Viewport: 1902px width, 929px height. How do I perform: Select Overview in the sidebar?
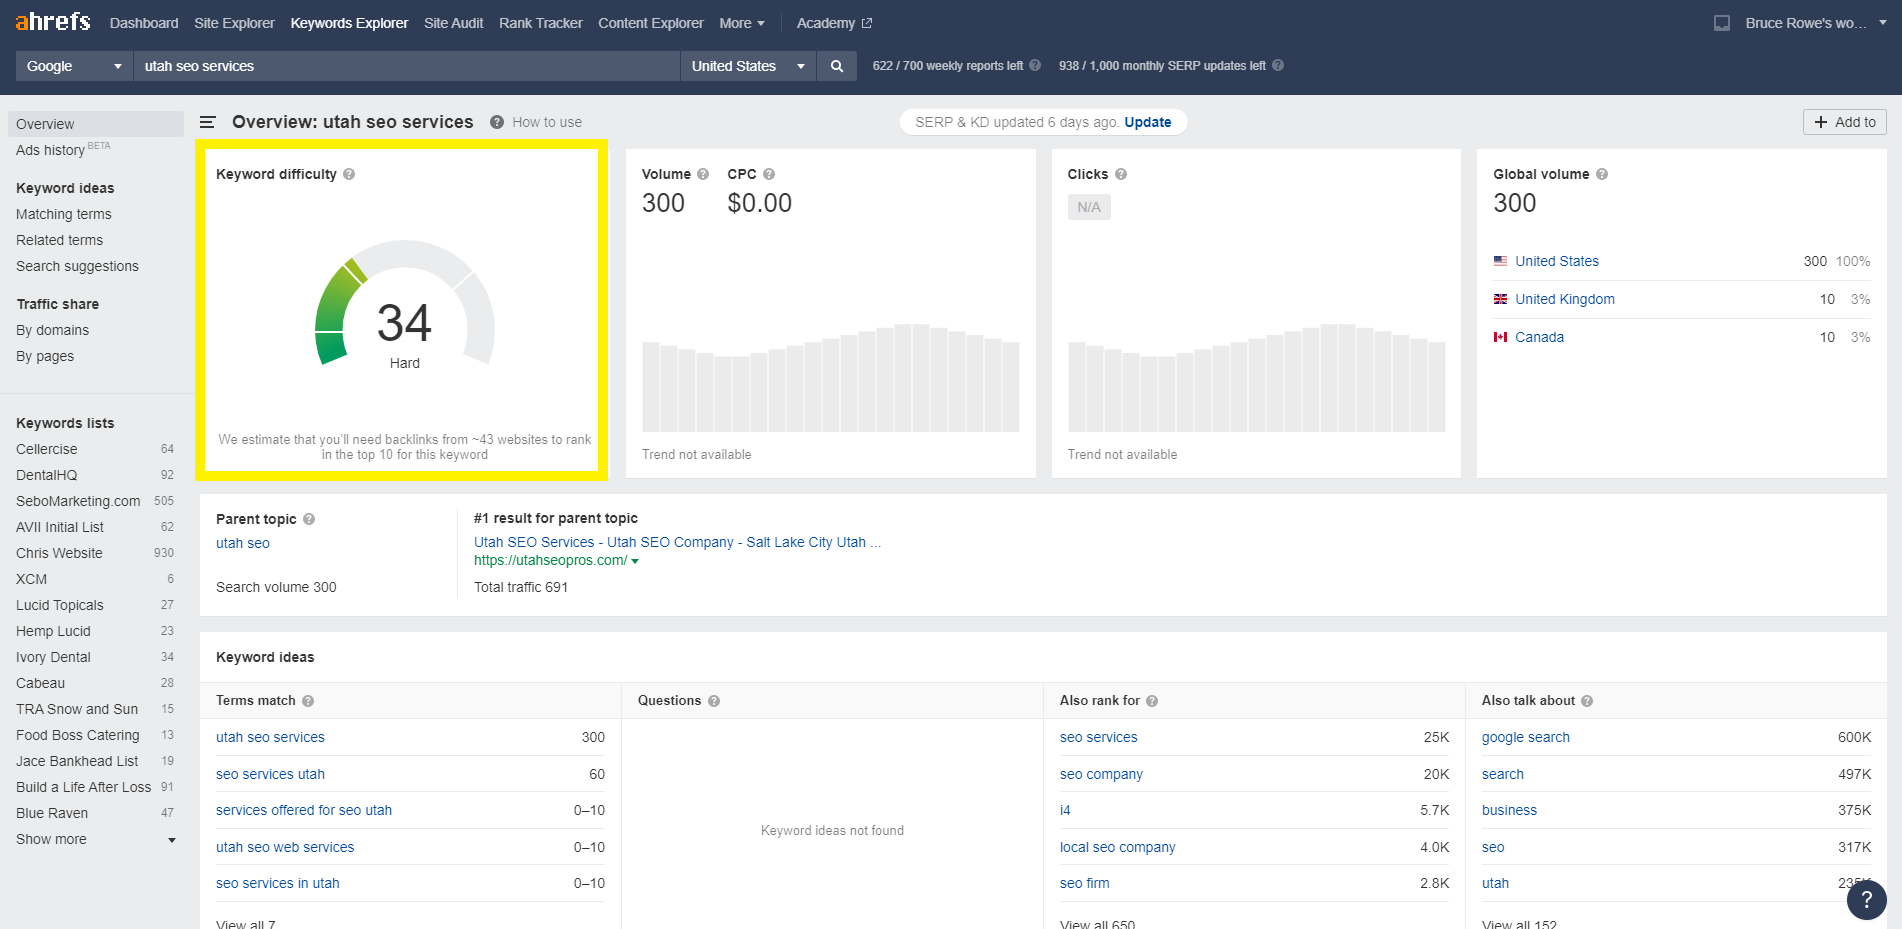[96, 124]
